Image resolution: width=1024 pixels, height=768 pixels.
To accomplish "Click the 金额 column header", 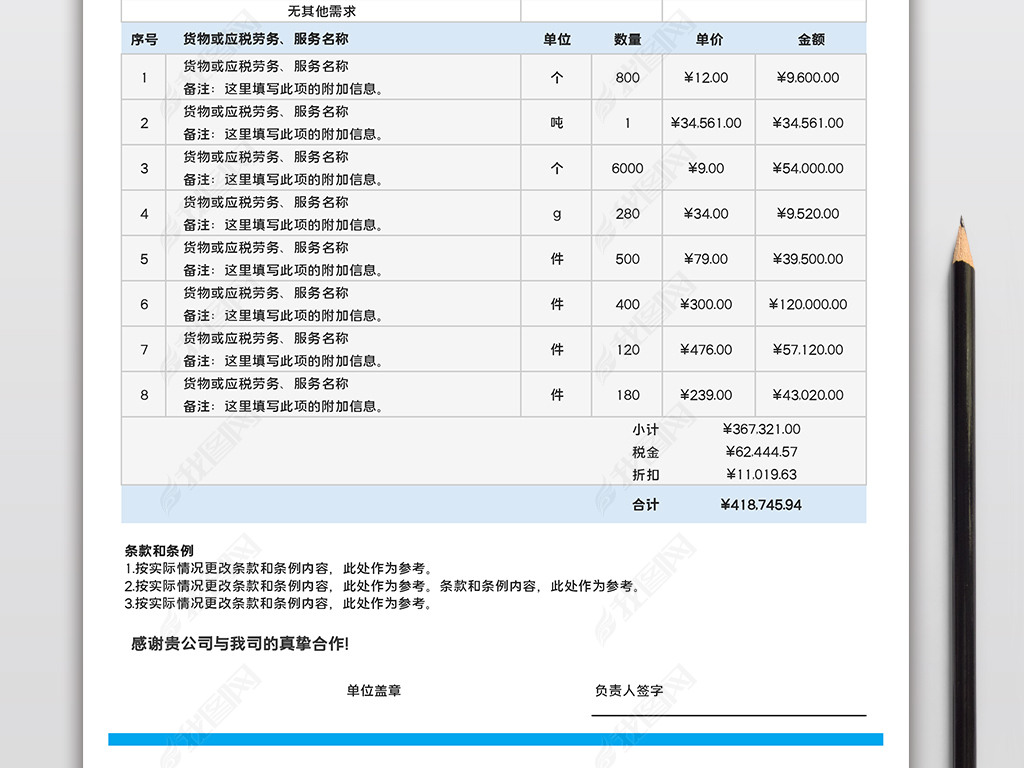I will coord(811,40).
